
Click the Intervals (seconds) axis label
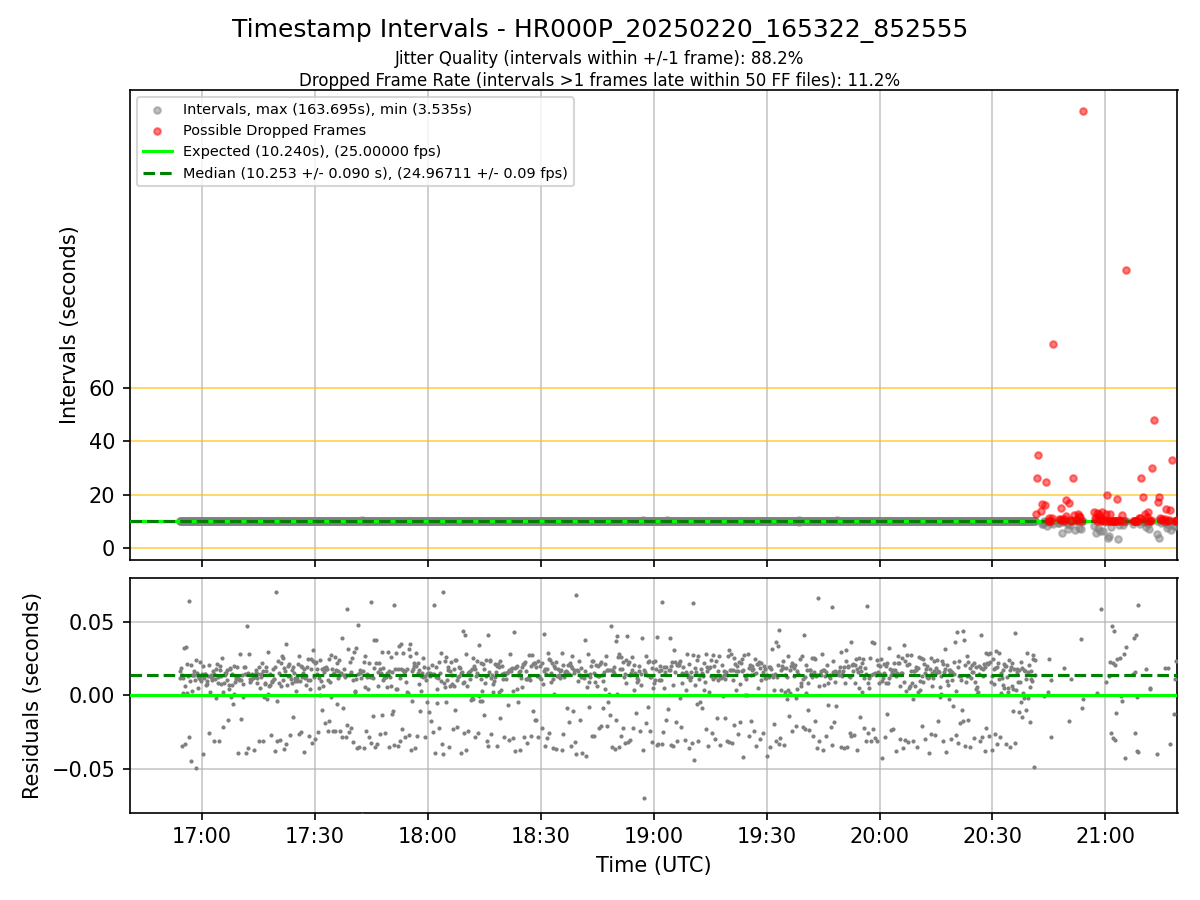(x=69, y=325)
